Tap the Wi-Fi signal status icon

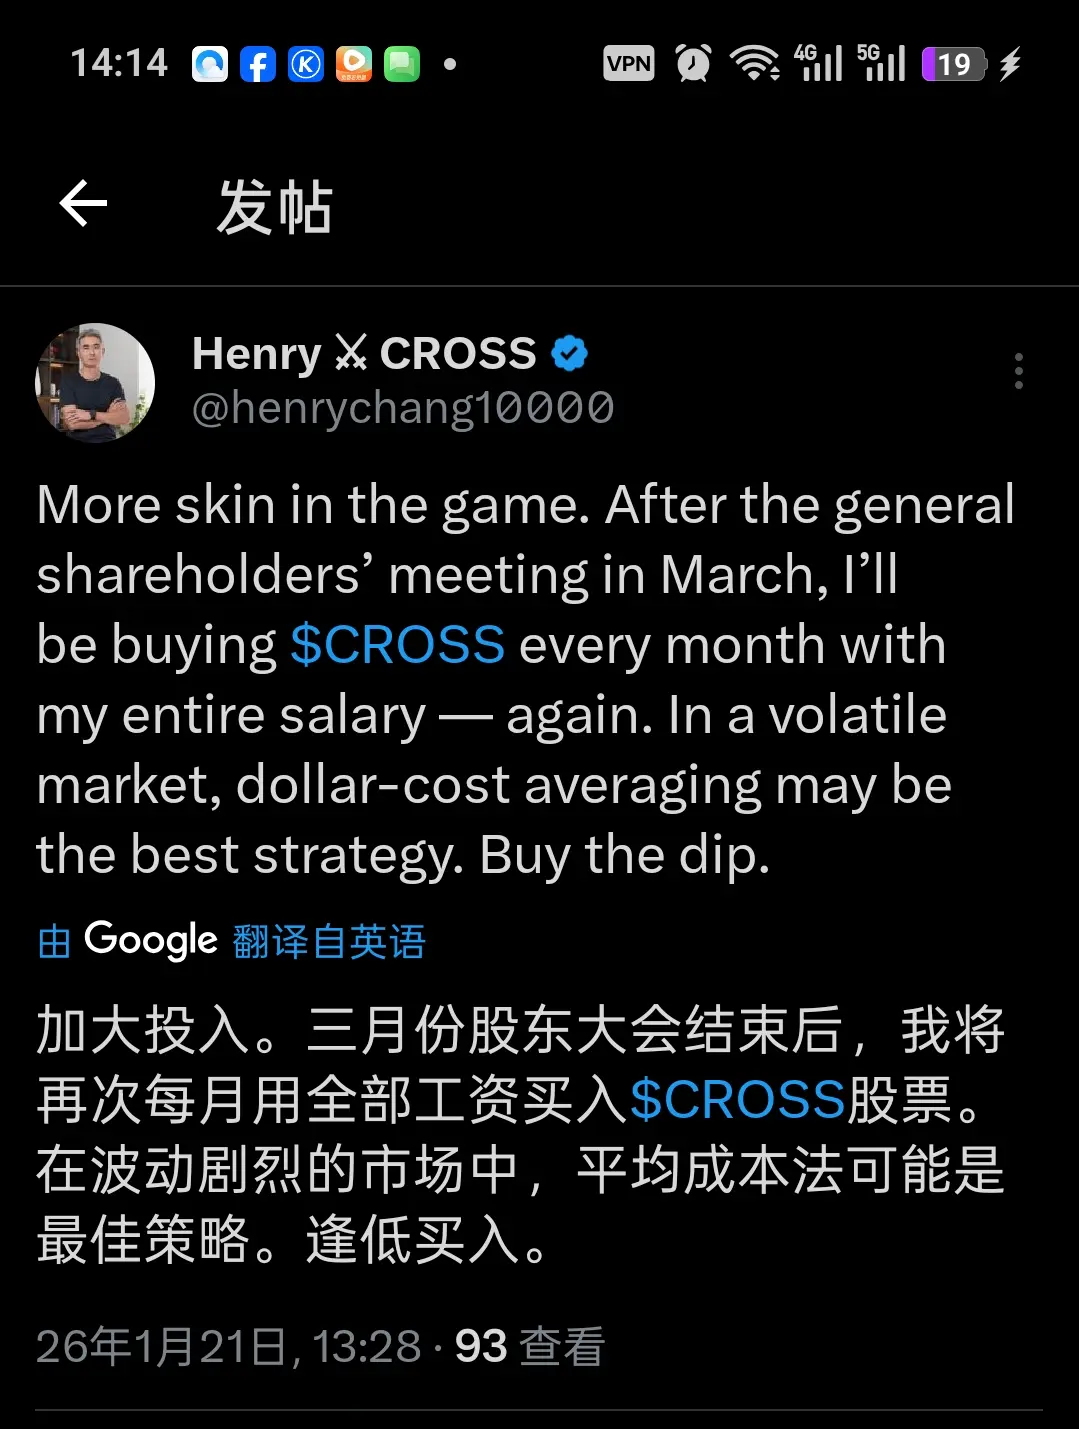tap(755, 63)
